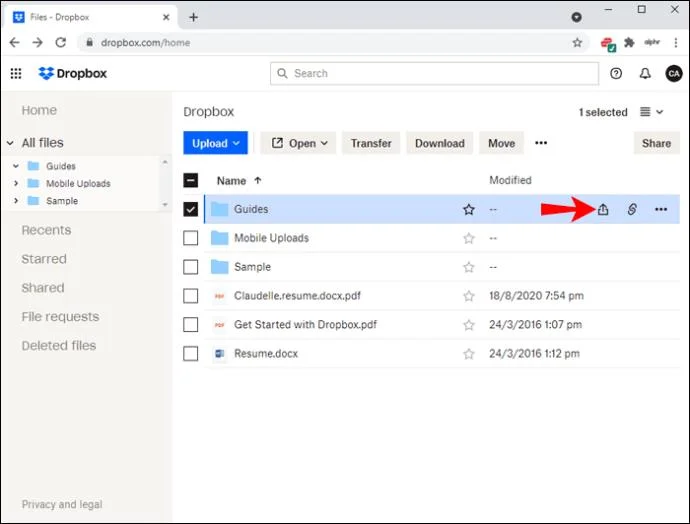690x524 pixels.
Task: Open Get Started with Dropbox.pdf file
Action: click(305, 325)
